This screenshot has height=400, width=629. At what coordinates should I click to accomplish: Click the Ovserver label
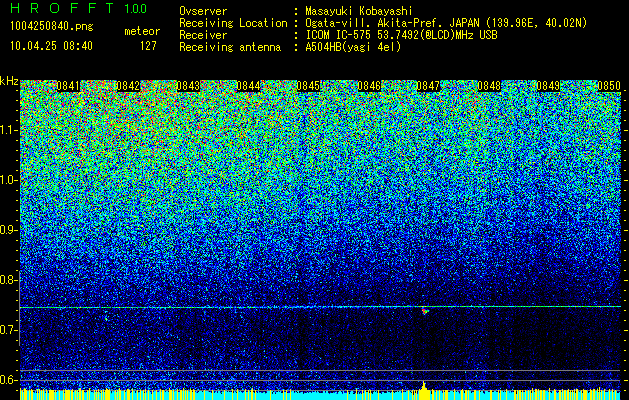click(203, 11)
